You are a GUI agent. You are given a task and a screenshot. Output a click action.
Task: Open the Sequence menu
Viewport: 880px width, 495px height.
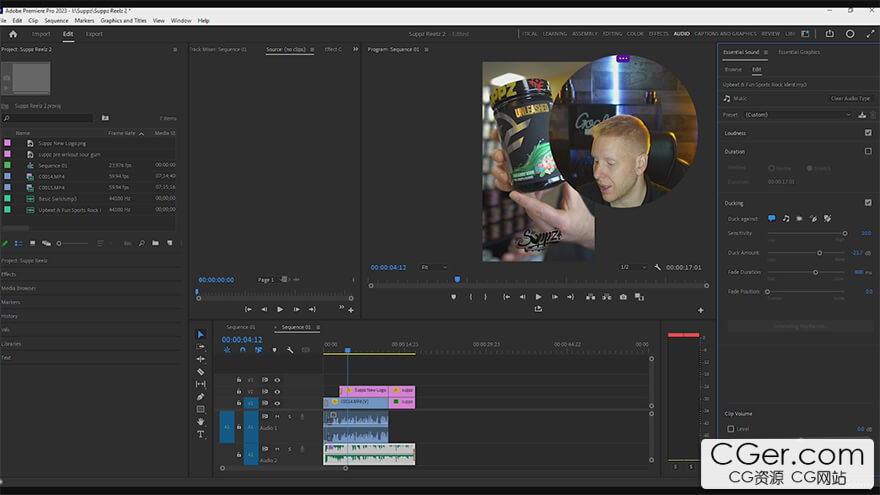[x=56, y=20]
